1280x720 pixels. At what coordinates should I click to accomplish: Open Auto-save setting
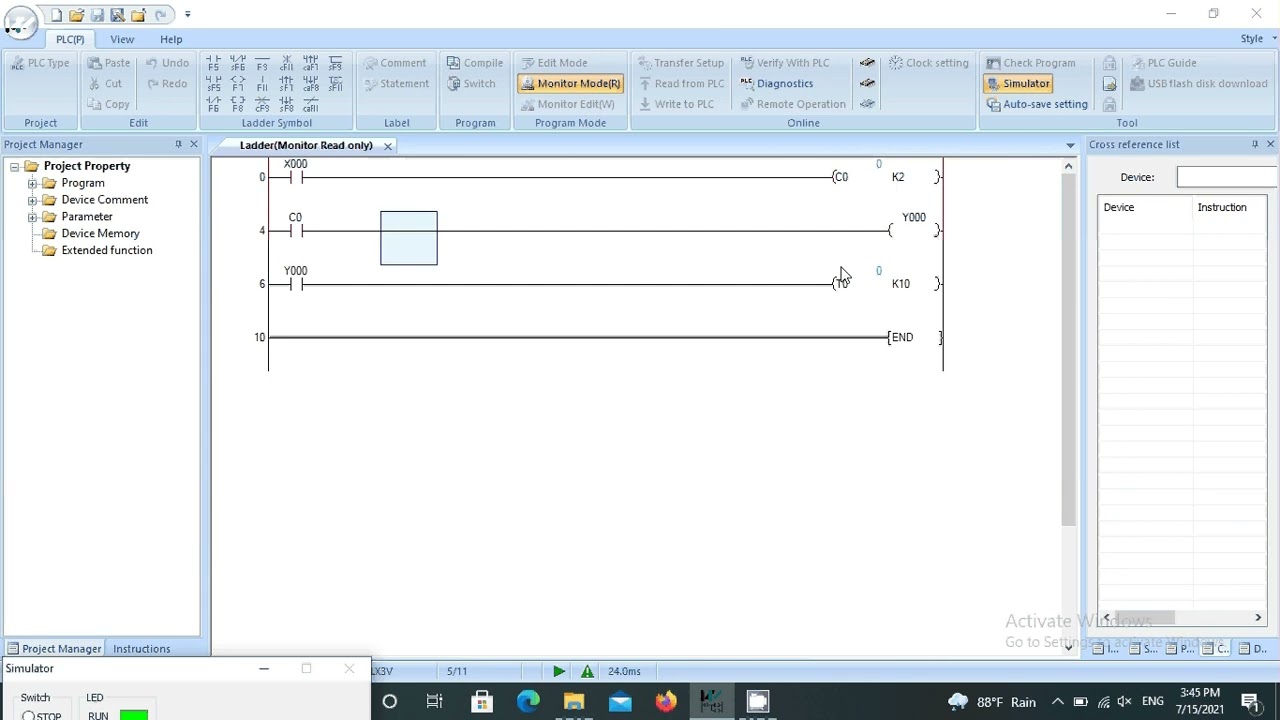coord(1037,104)
